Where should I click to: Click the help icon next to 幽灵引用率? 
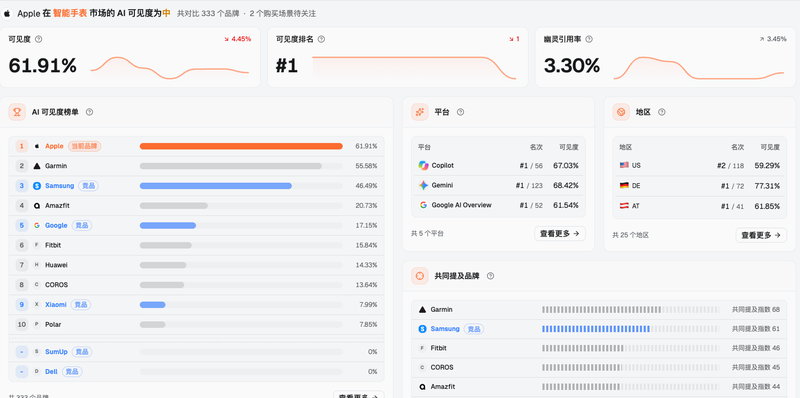point(589,39)
